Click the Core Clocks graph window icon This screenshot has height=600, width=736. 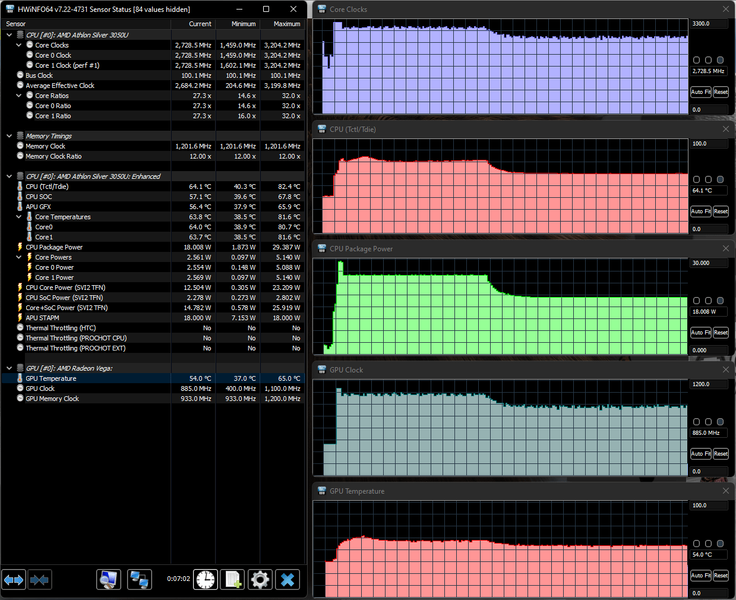[x=322, y=9]
